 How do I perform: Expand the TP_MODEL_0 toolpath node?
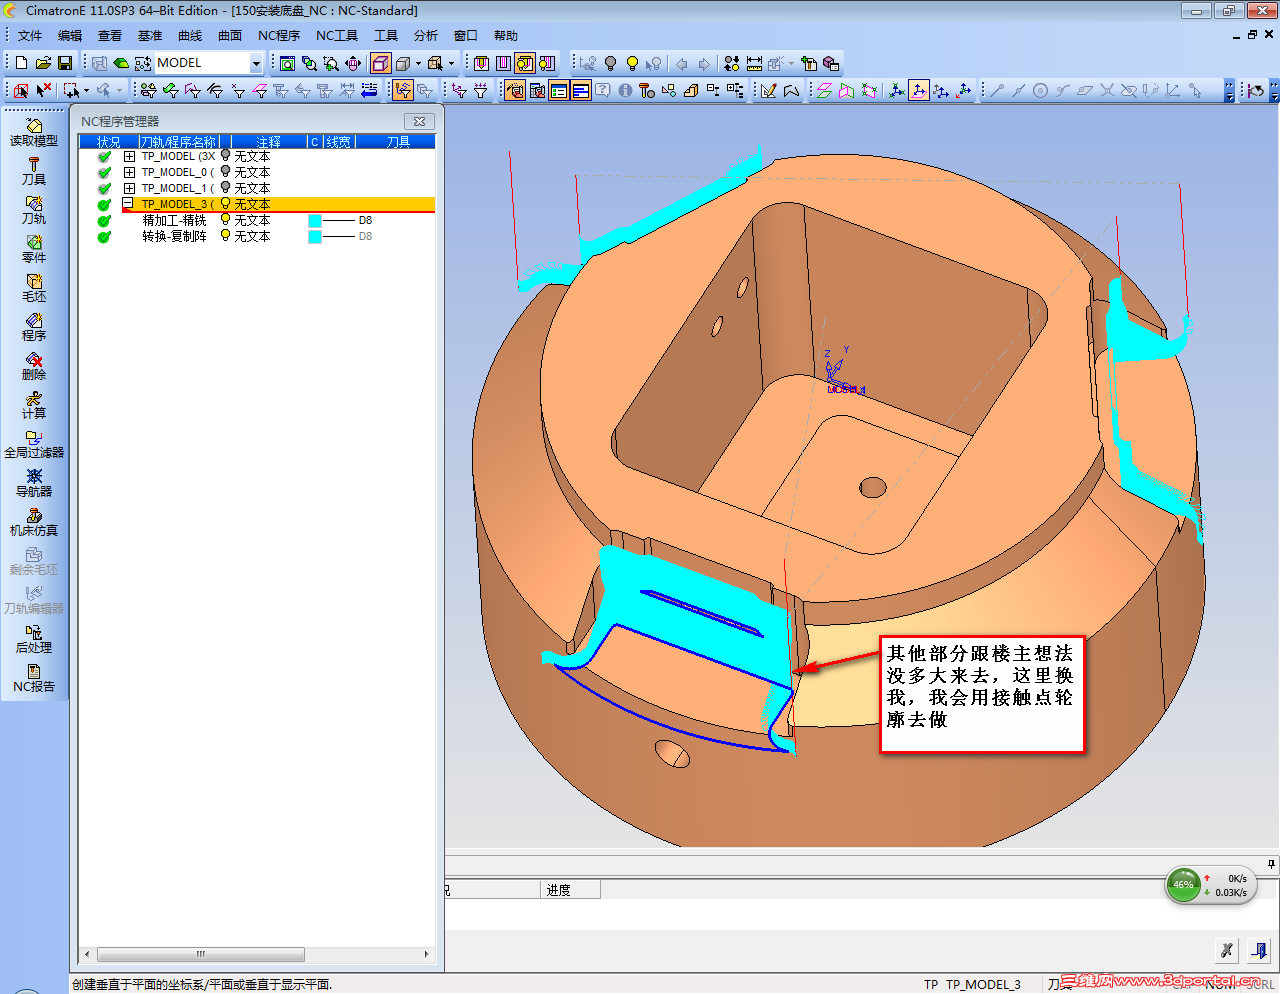tap(129, 172)
